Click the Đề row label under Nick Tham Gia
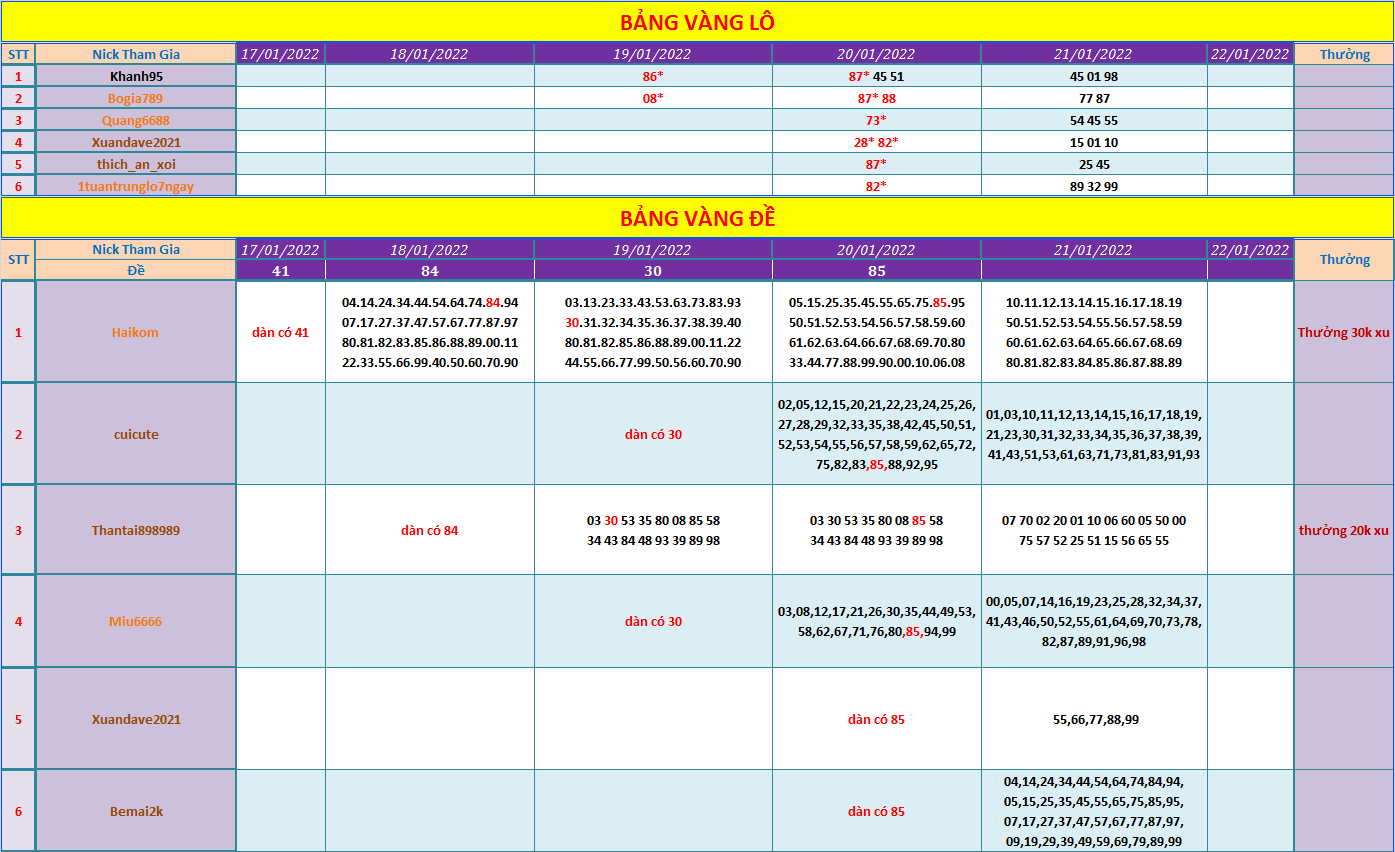1395x852 pixels. point(136,270)
